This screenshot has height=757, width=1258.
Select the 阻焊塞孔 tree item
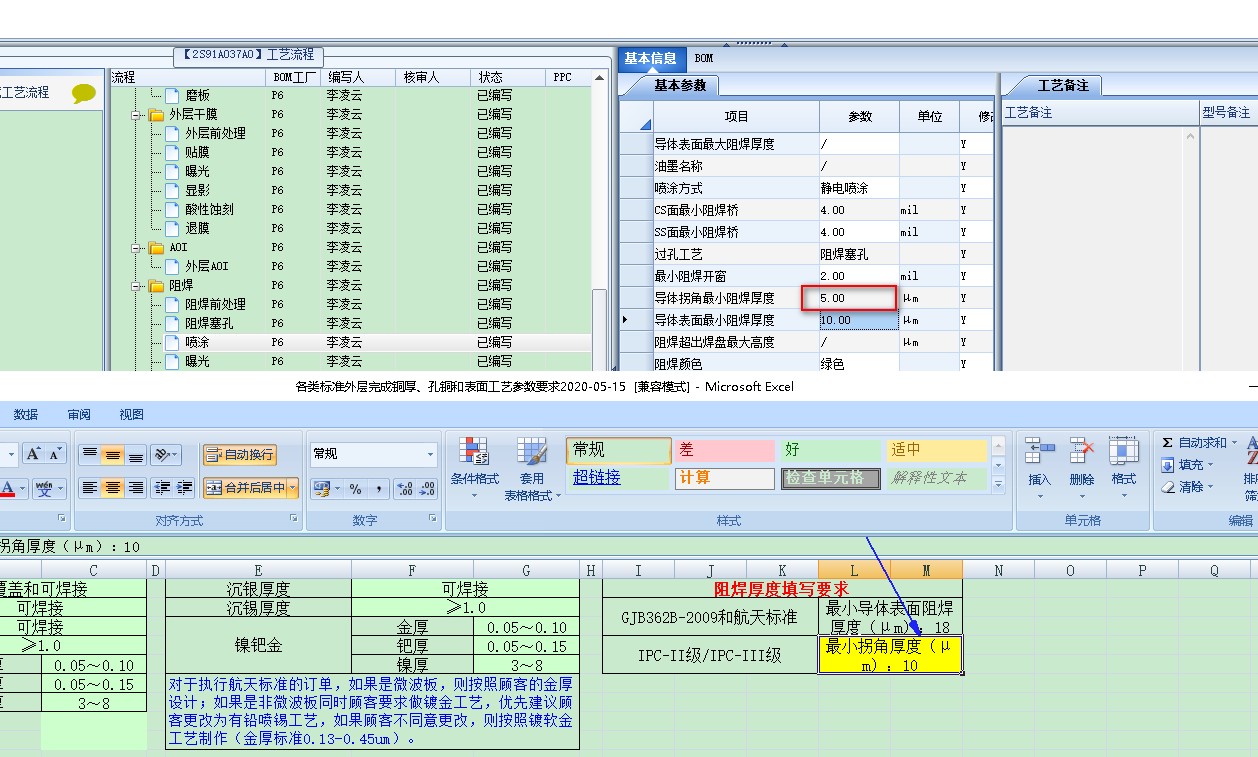pyautogui.click(x=209, y=324)
